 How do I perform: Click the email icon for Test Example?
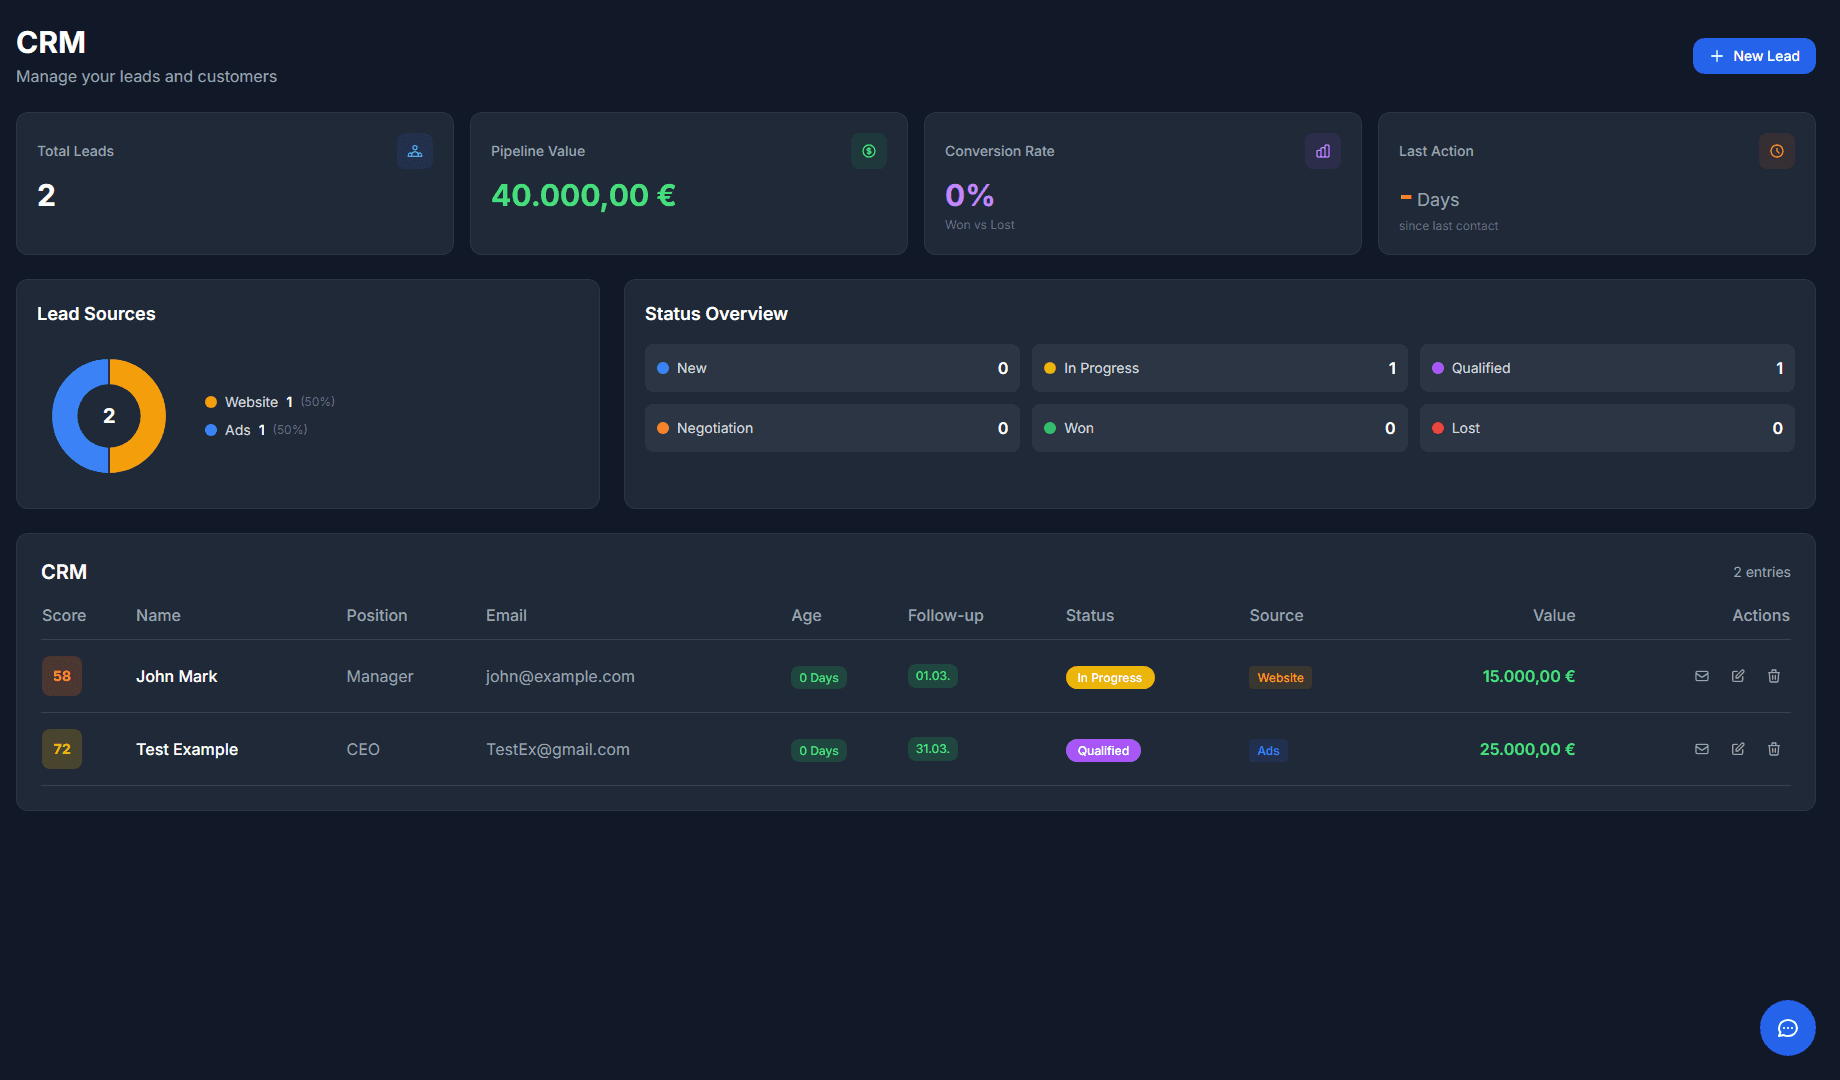point(1702,749)
